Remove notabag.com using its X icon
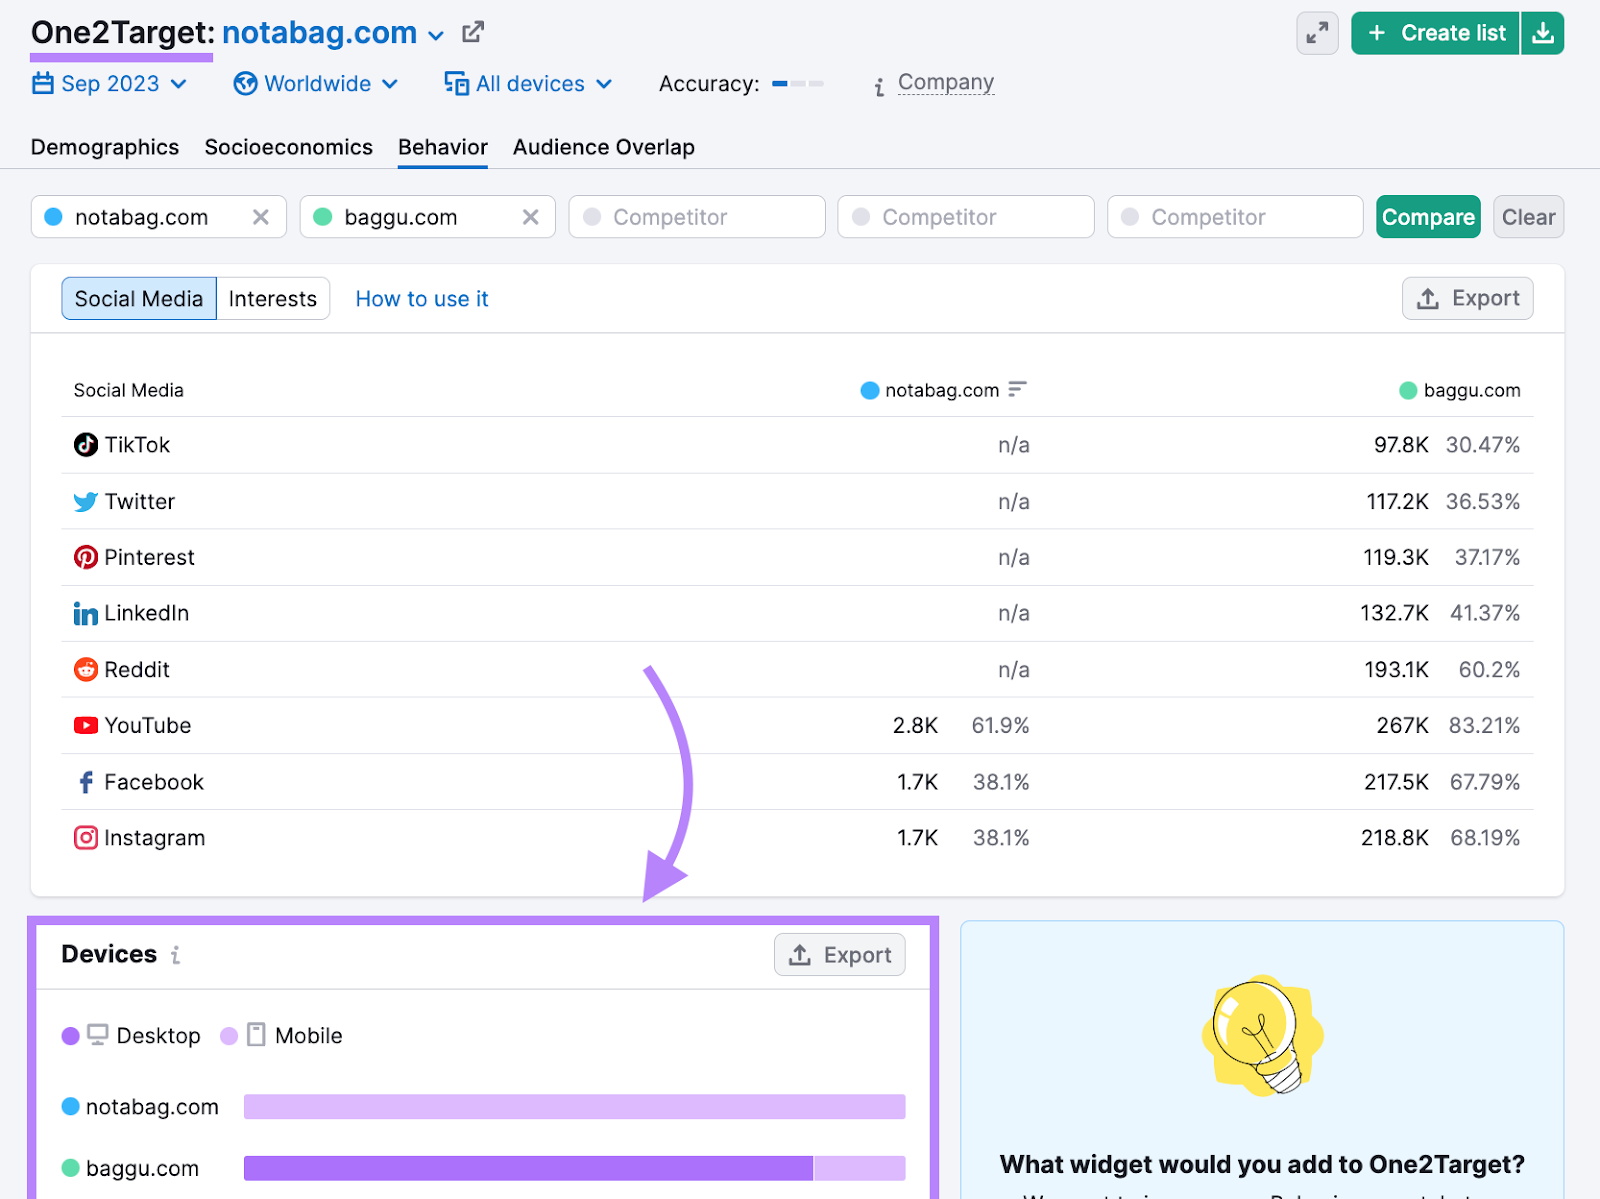The width and height of the screenshot is (1600, 1199). click(x=261, y=217)
